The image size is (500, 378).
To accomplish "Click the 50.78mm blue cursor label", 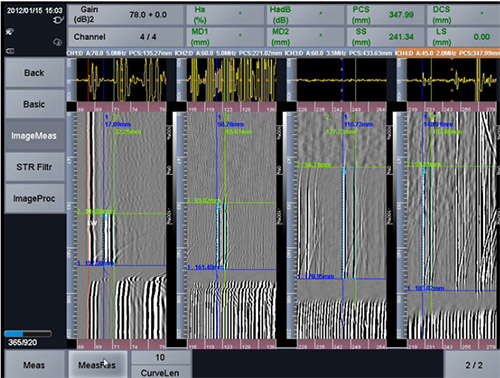I will 231,124.
